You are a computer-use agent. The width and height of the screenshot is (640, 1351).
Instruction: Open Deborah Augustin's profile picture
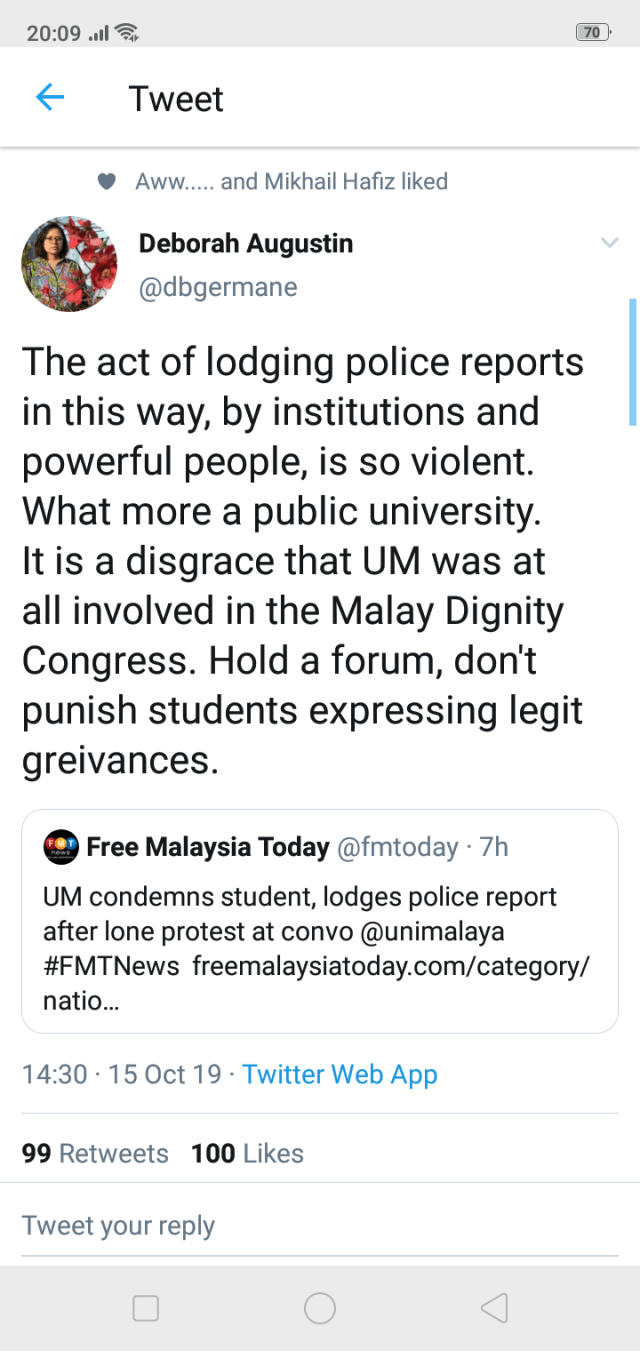[x=69, y=264]
